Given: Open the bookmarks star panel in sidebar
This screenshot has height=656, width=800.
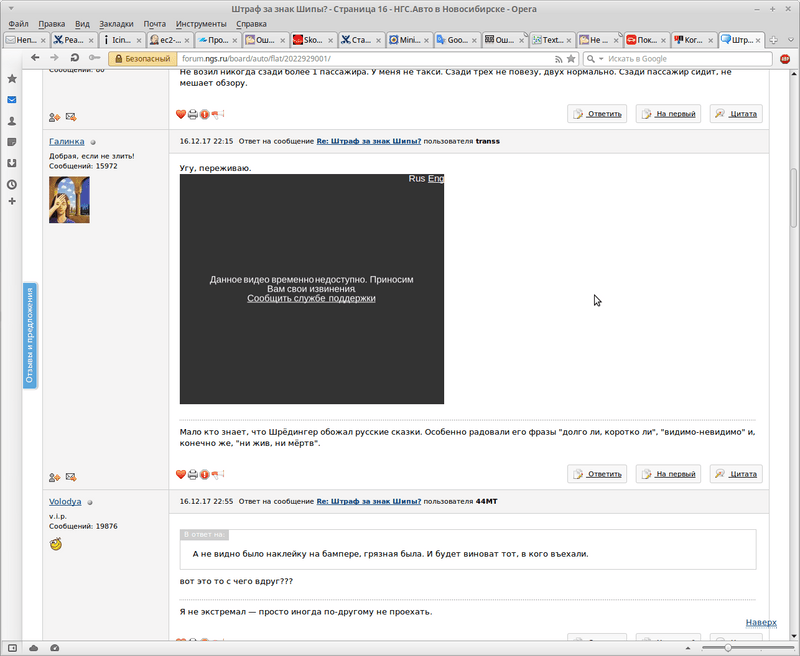Looking at the screenshot, I should [12, 78].
